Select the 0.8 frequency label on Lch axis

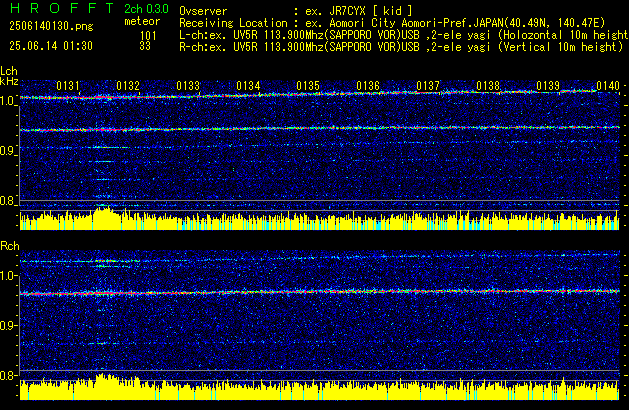8,201
